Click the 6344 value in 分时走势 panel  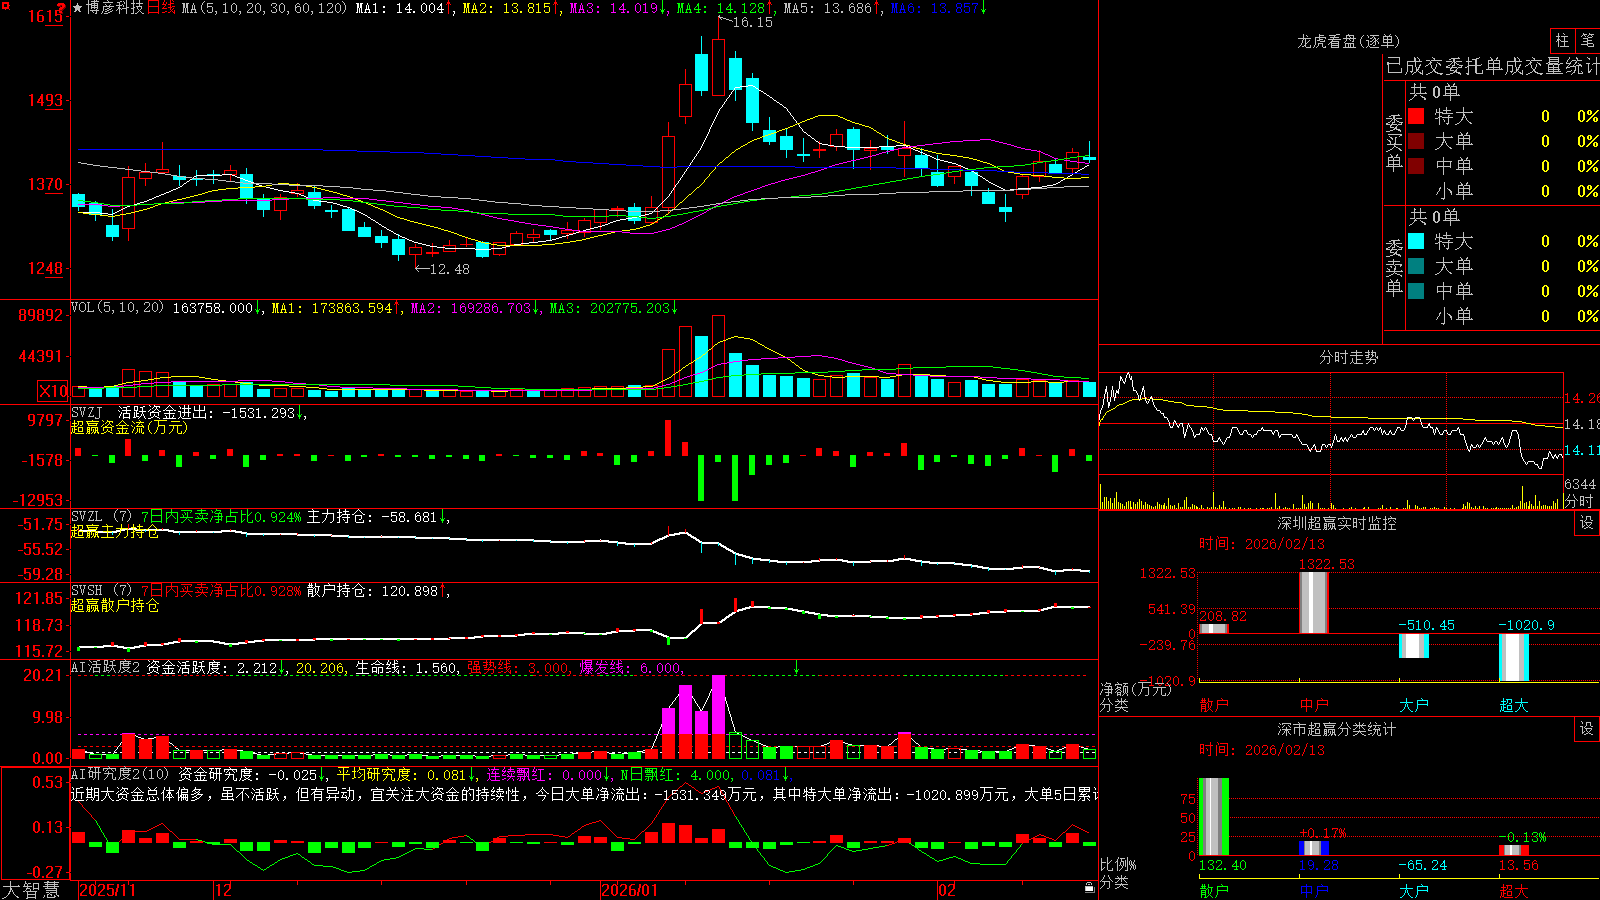coord(1580,484)
